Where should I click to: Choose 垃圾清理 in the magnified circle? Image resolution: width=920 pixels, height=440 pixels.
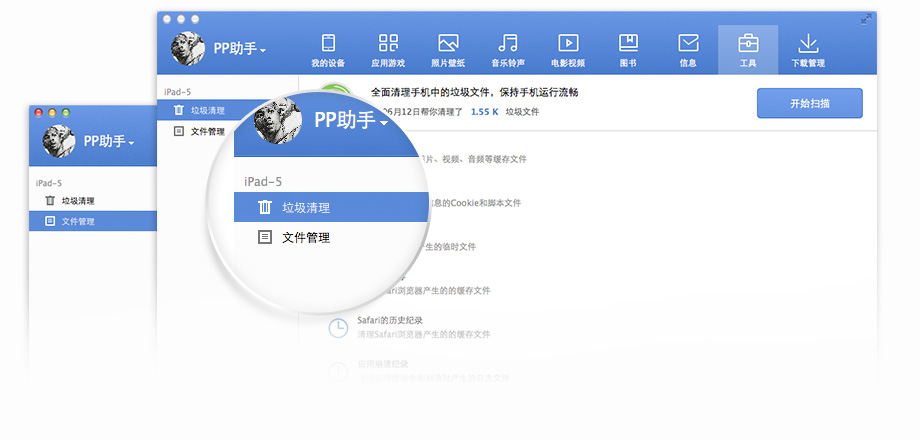305,207
